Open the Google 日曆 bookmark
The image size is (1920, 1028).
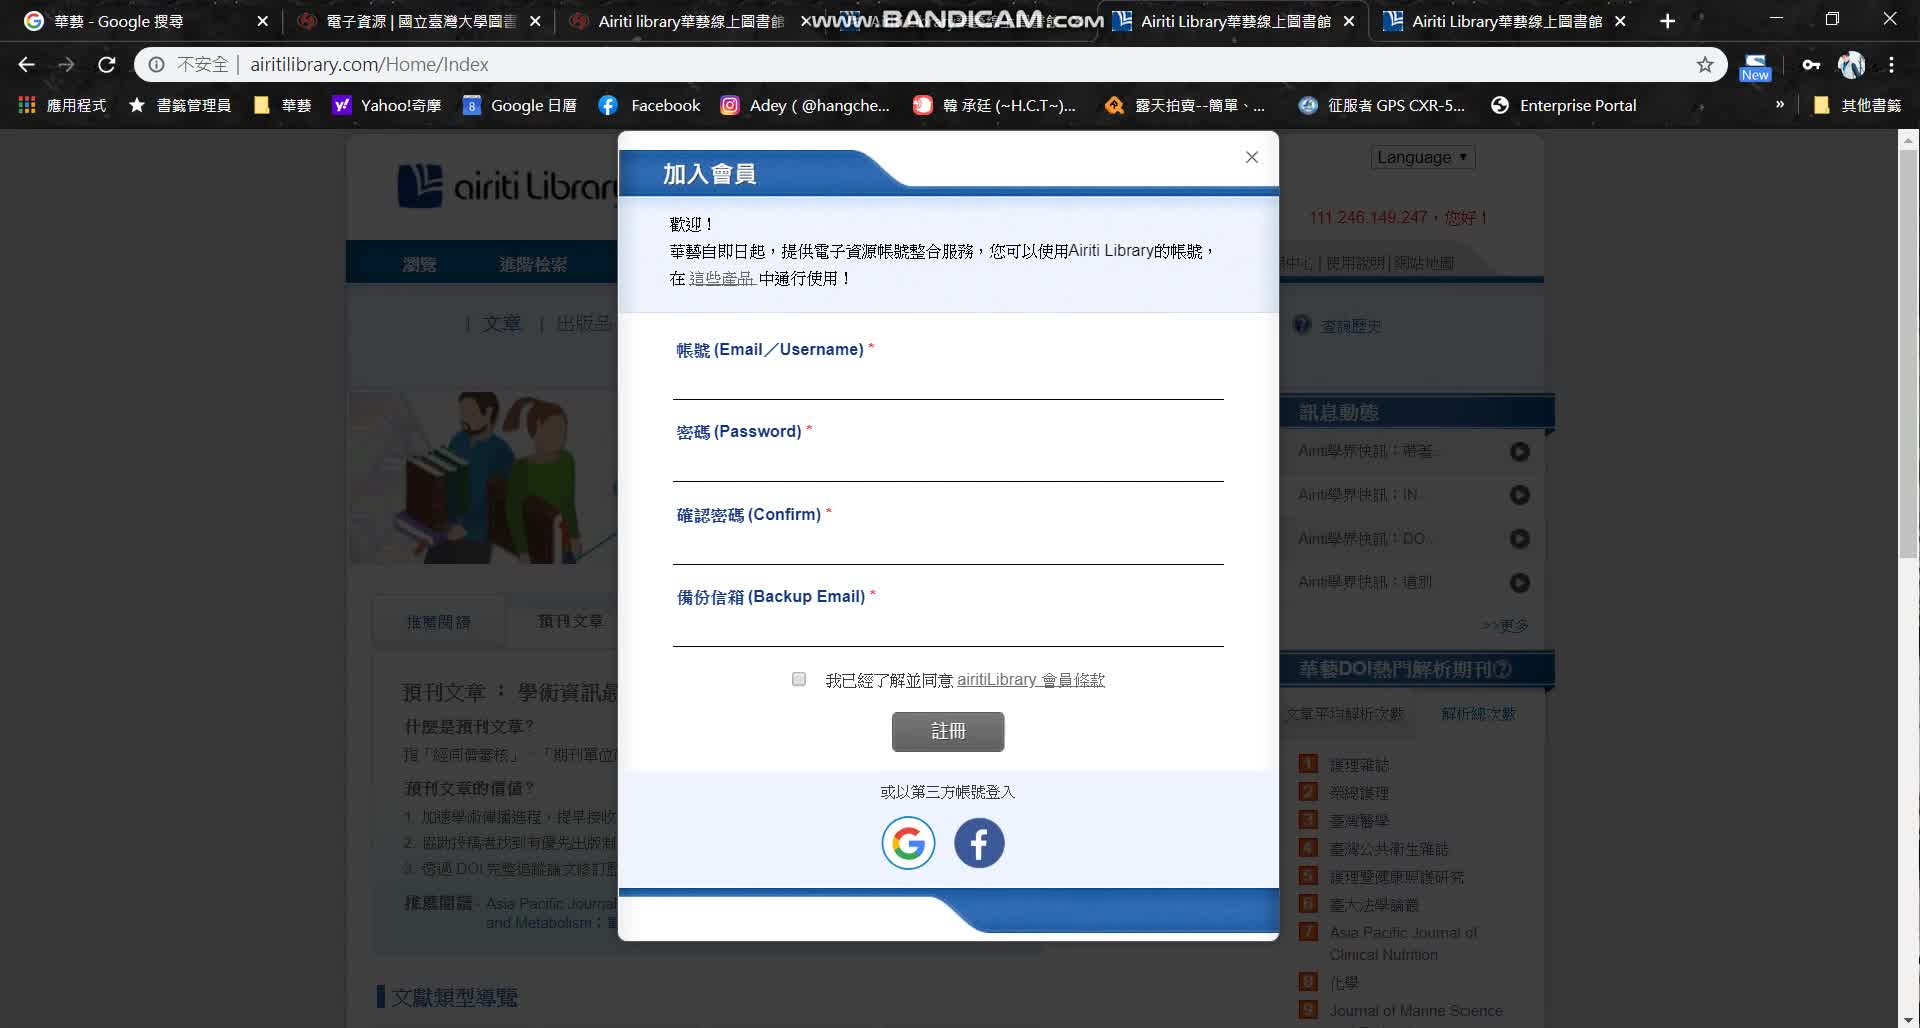520,105
